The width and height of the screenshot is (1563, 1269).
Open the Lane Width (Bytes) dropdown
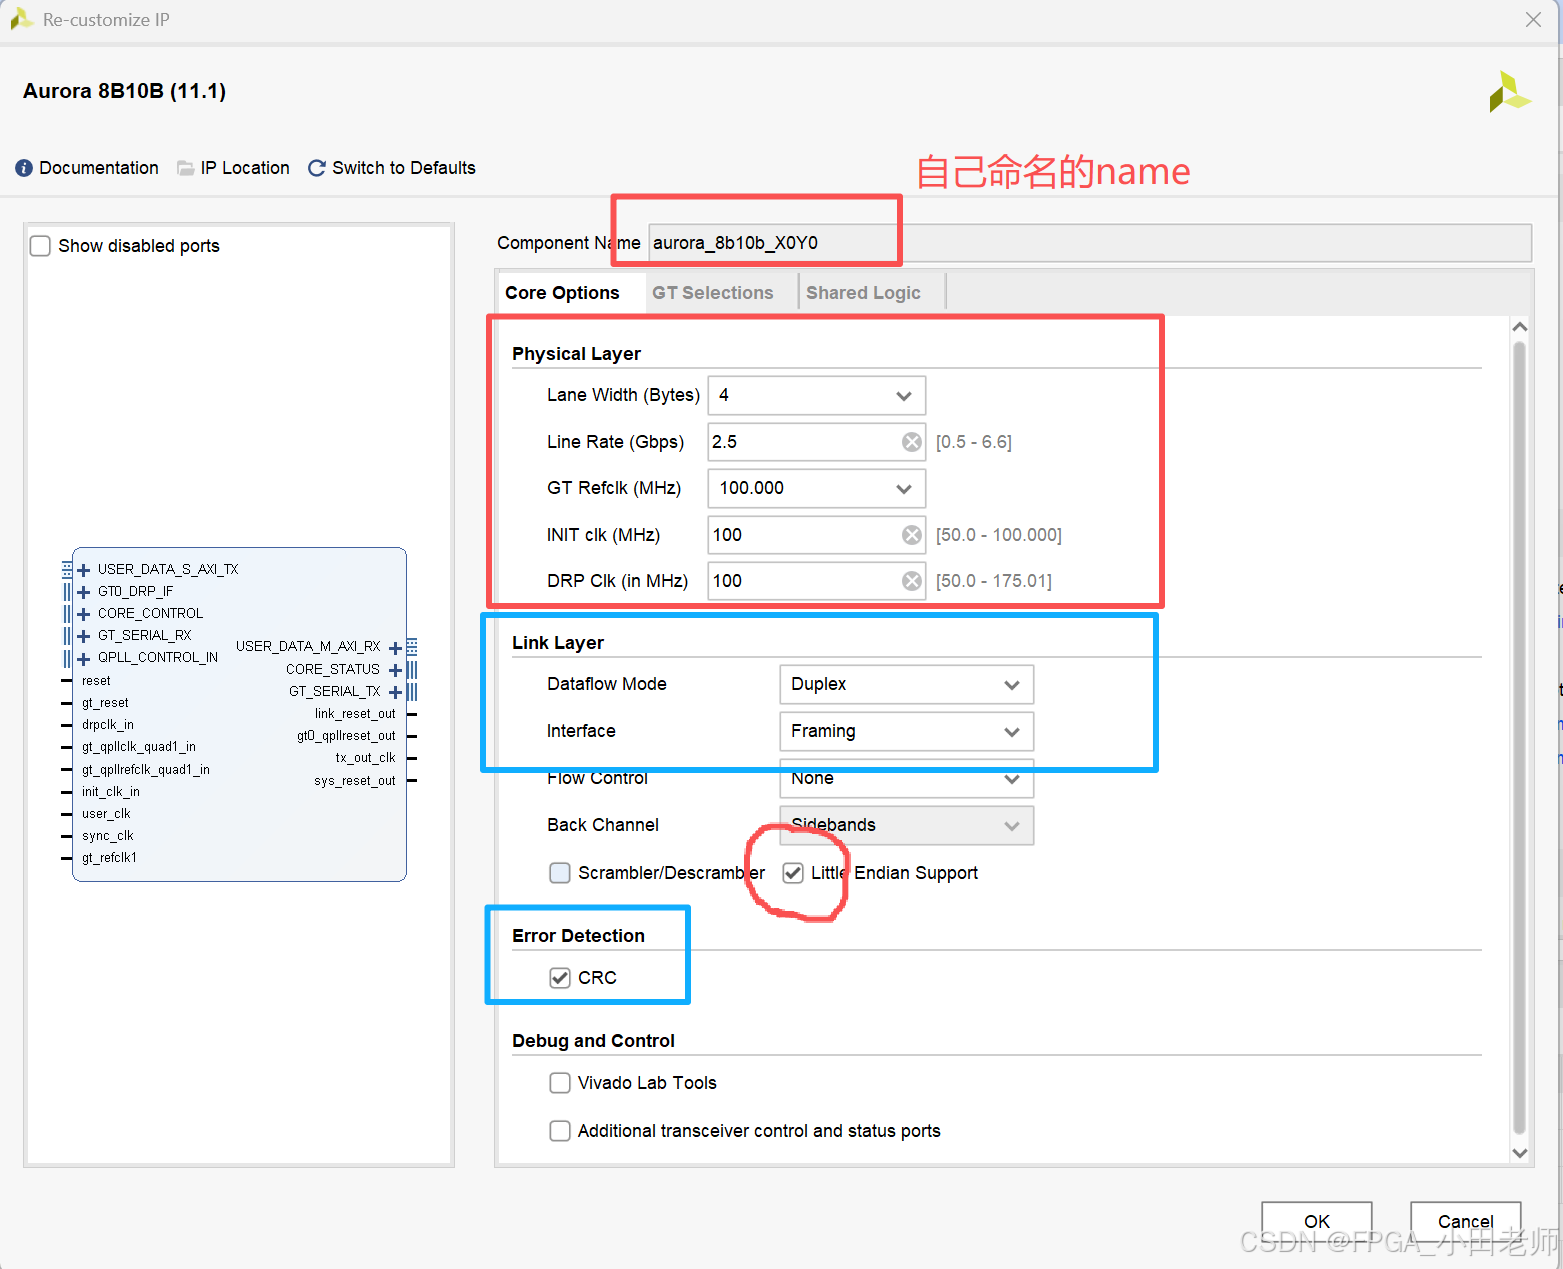[x=817, y=395]
